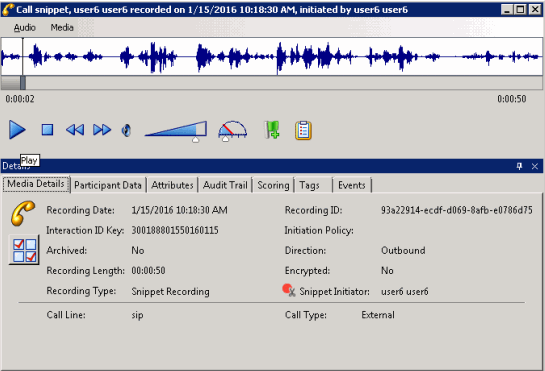545x371 pixels.
Task: Open the Scoring tab
Action: (x=273, y=185)
